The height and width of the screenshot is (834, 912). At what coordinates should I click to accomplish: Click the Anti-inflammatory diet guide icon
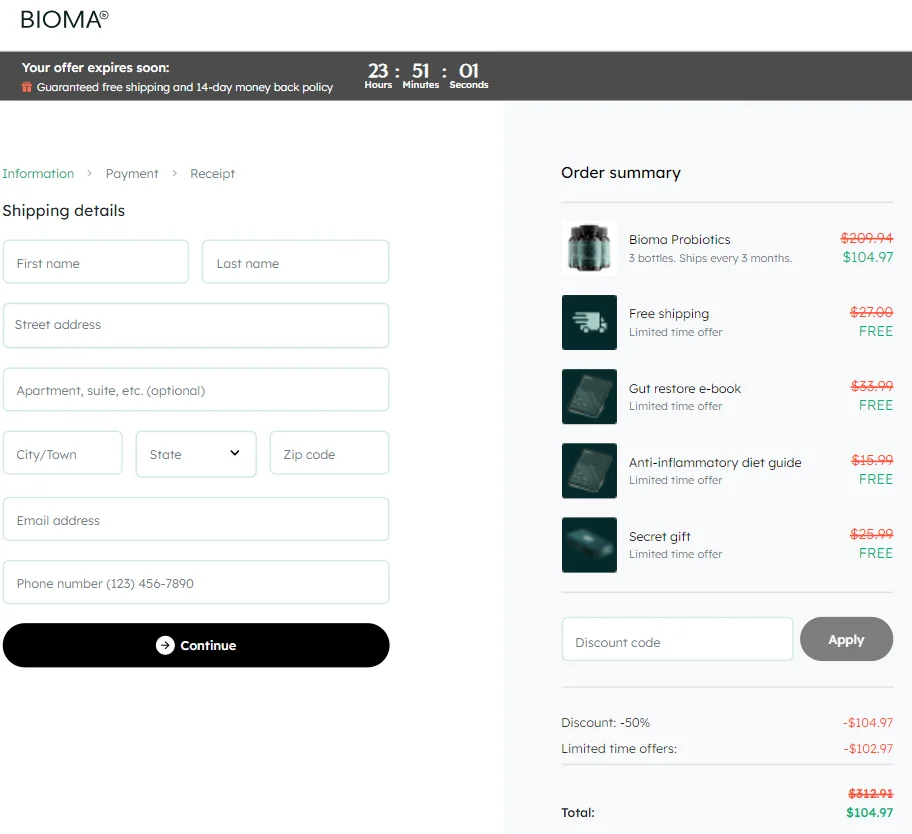click(x=589, y=470)
